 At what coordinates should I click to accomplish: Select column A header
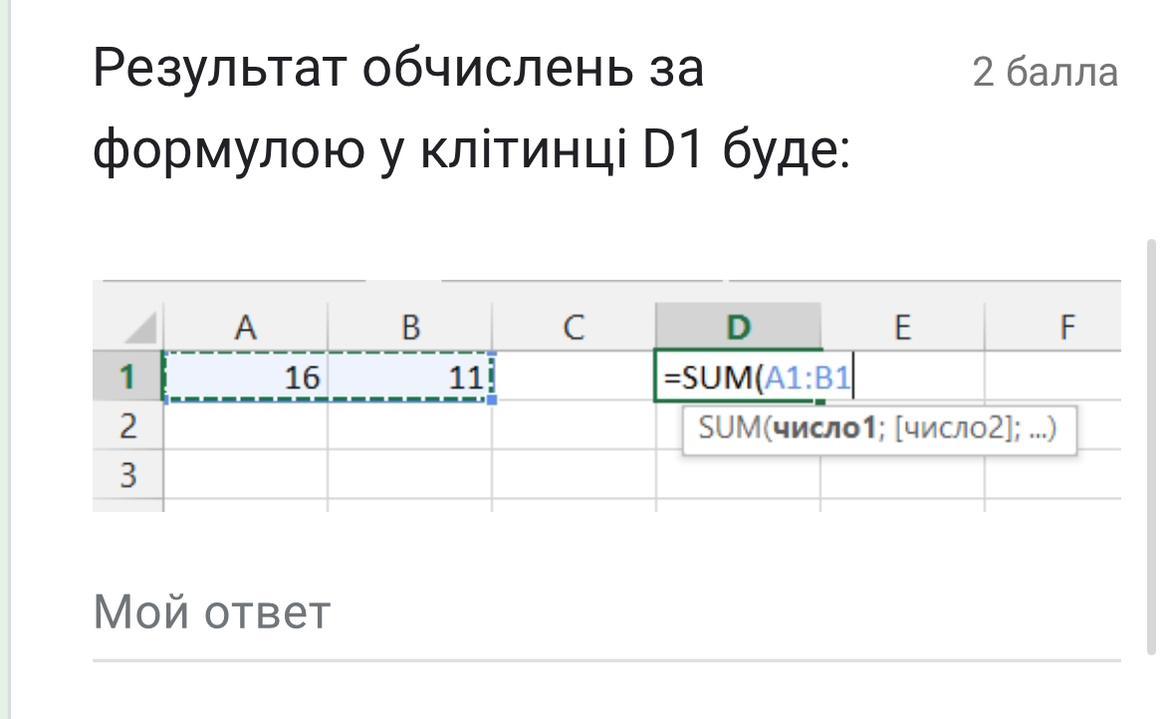click(245, 327)
